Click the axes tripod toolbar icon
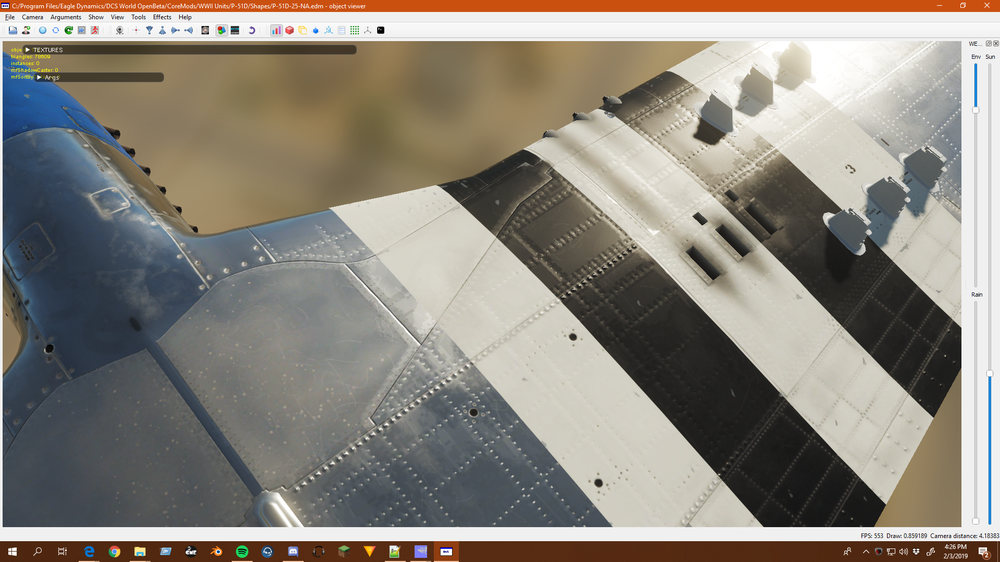1000x562 pixels. (367, 30)
